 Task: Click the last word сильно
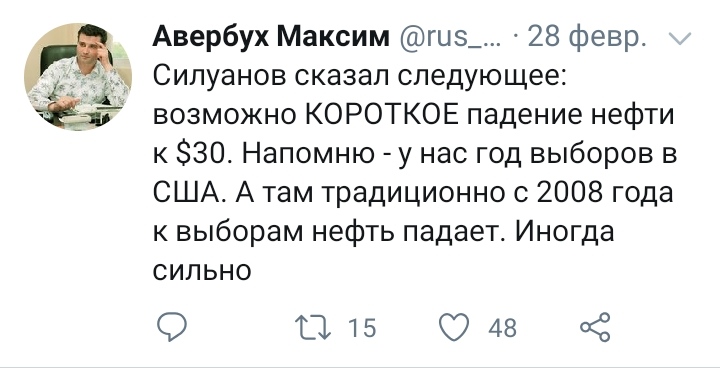pyautogui.click(x=202, y=270)
